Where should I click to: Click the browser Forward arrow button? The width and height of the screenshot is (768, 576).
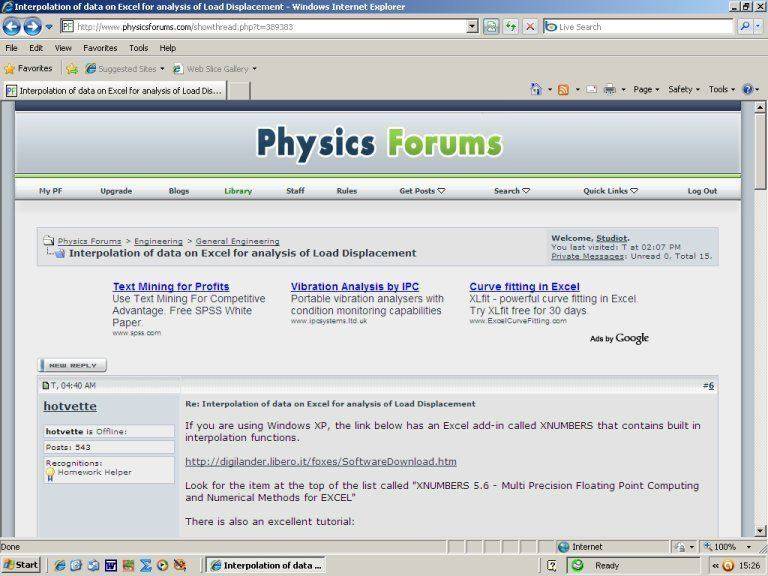(x=32, y=26)
